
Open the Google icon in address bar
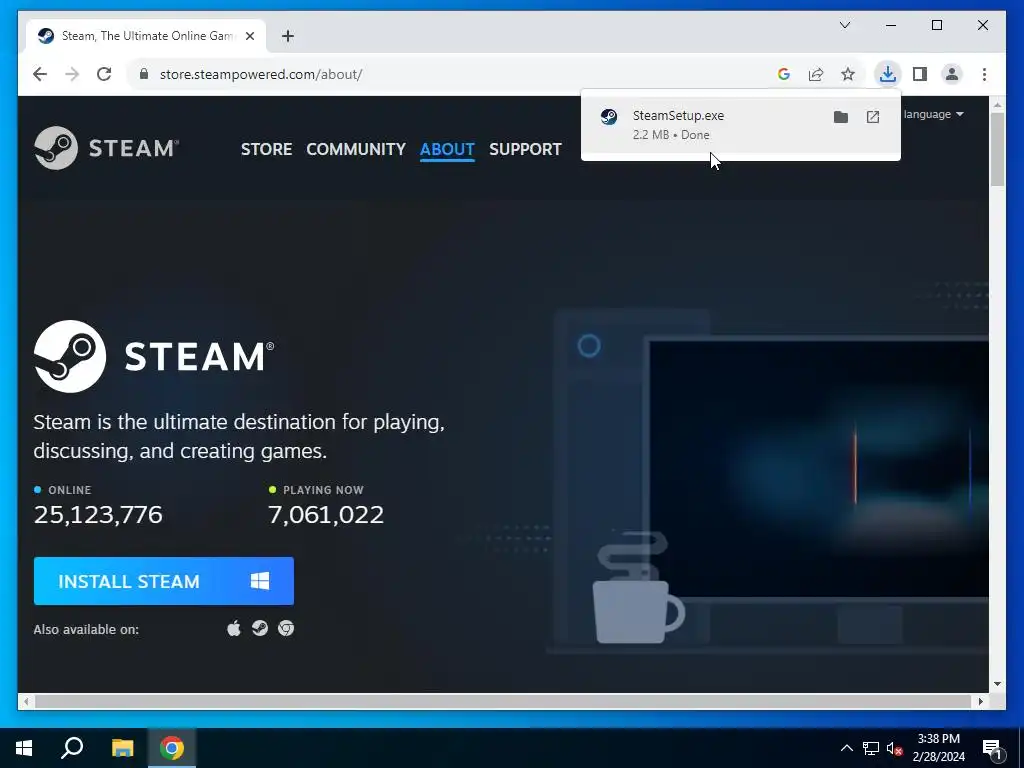coord(784,74)
